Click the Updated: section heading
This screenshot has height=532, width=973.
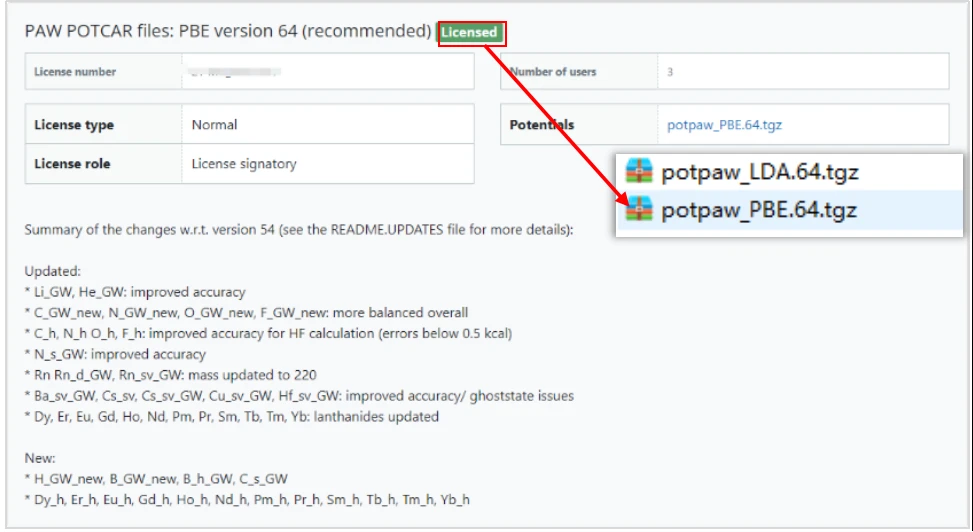coord(53,271)
